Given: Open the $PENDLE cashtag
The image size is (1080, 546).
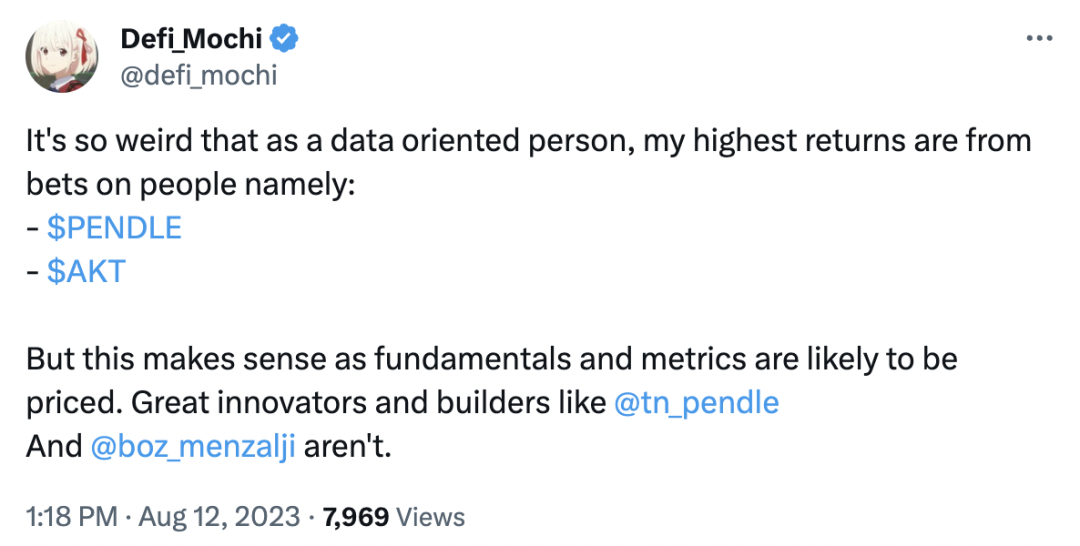Looking at the screenshot, I should click(114, 228).
